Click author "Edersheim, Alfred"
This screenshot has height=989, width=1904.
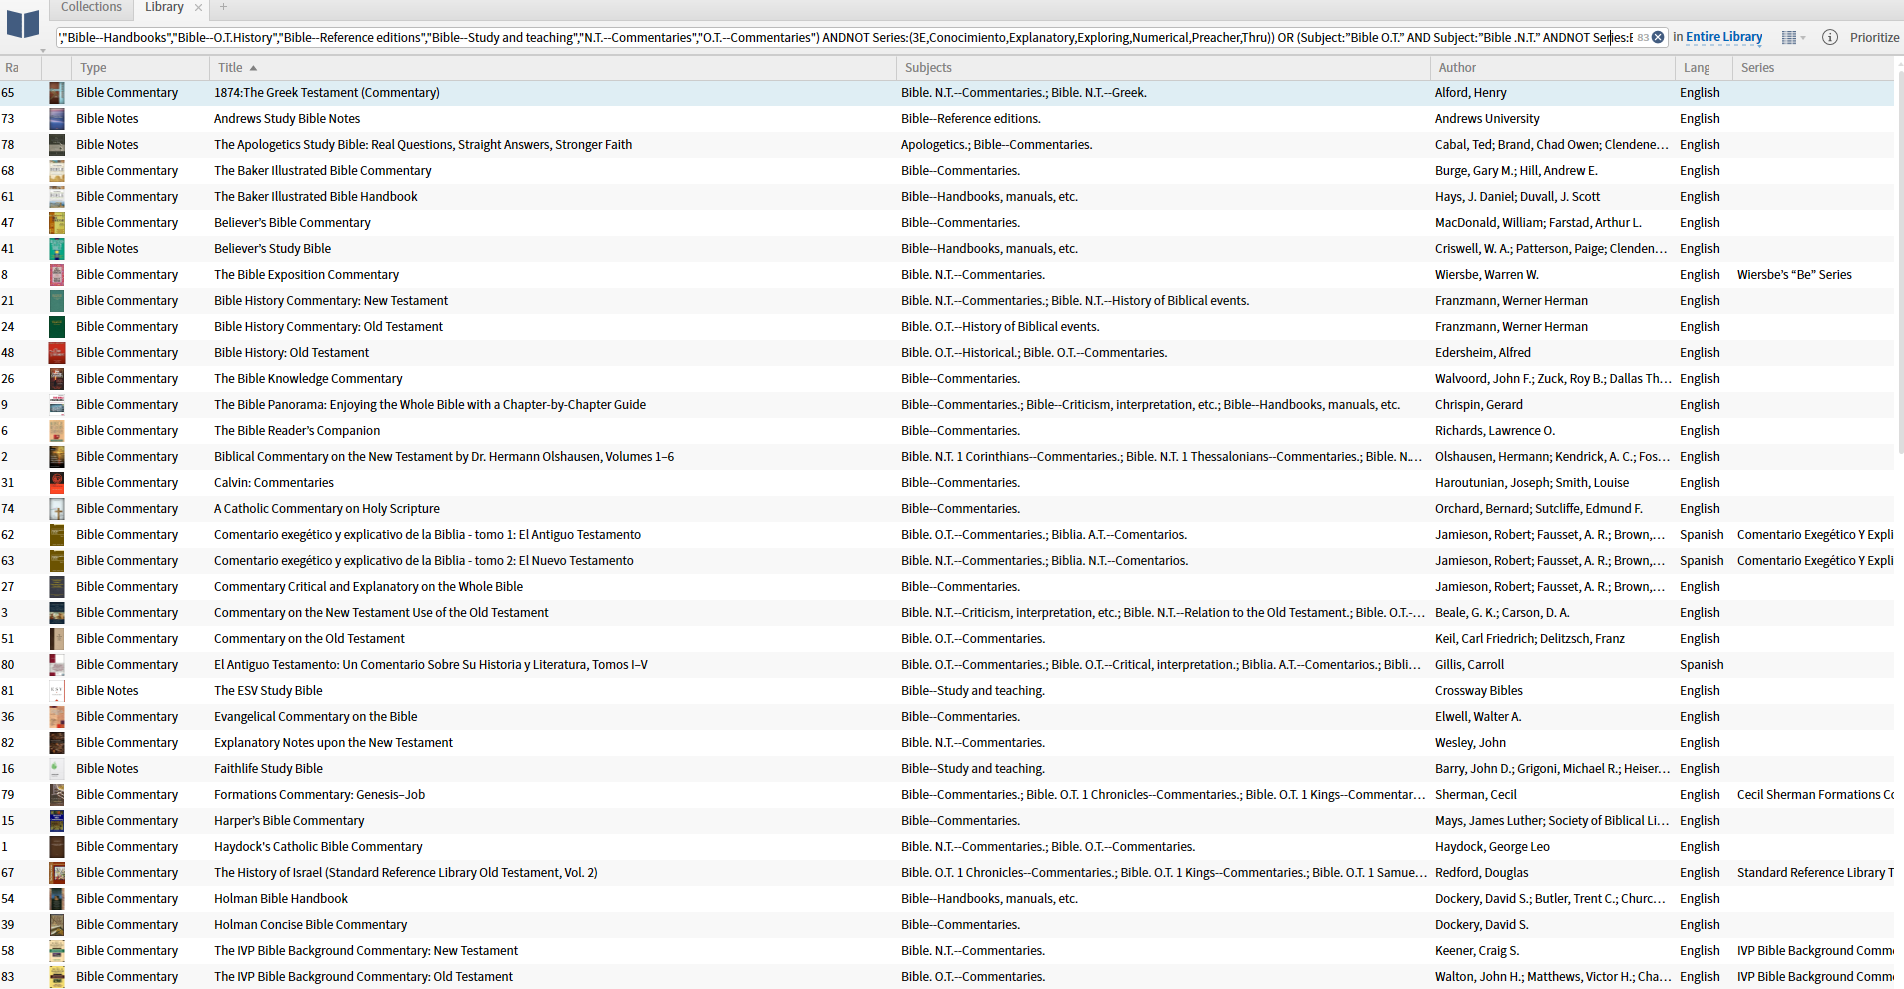[x=1483, y=353]
